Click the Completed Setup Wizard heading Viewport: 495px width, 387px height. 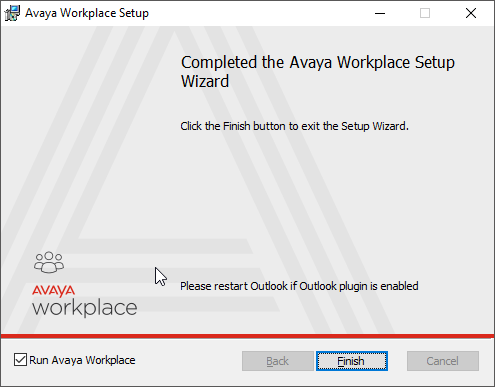[318, 72]
